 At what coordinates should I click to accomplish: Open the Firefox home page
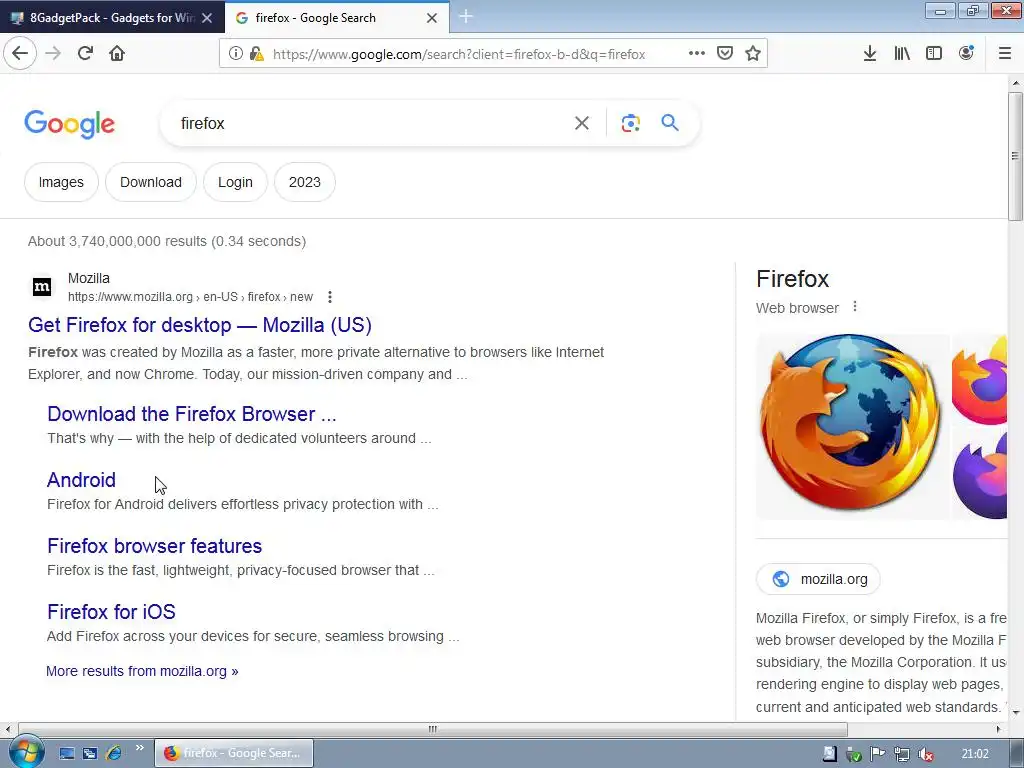tap(117, 54)
